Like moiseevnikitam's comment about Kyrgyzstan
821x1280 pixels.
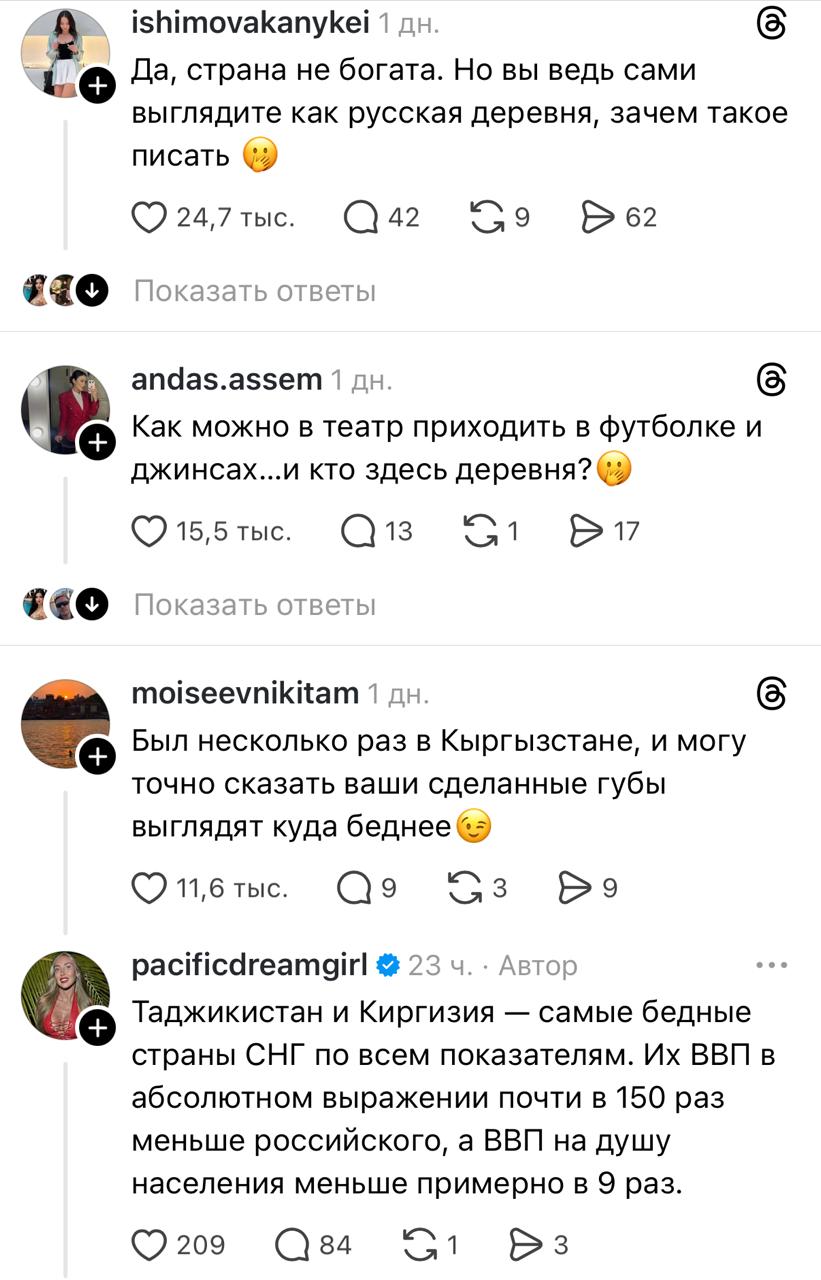149,887
